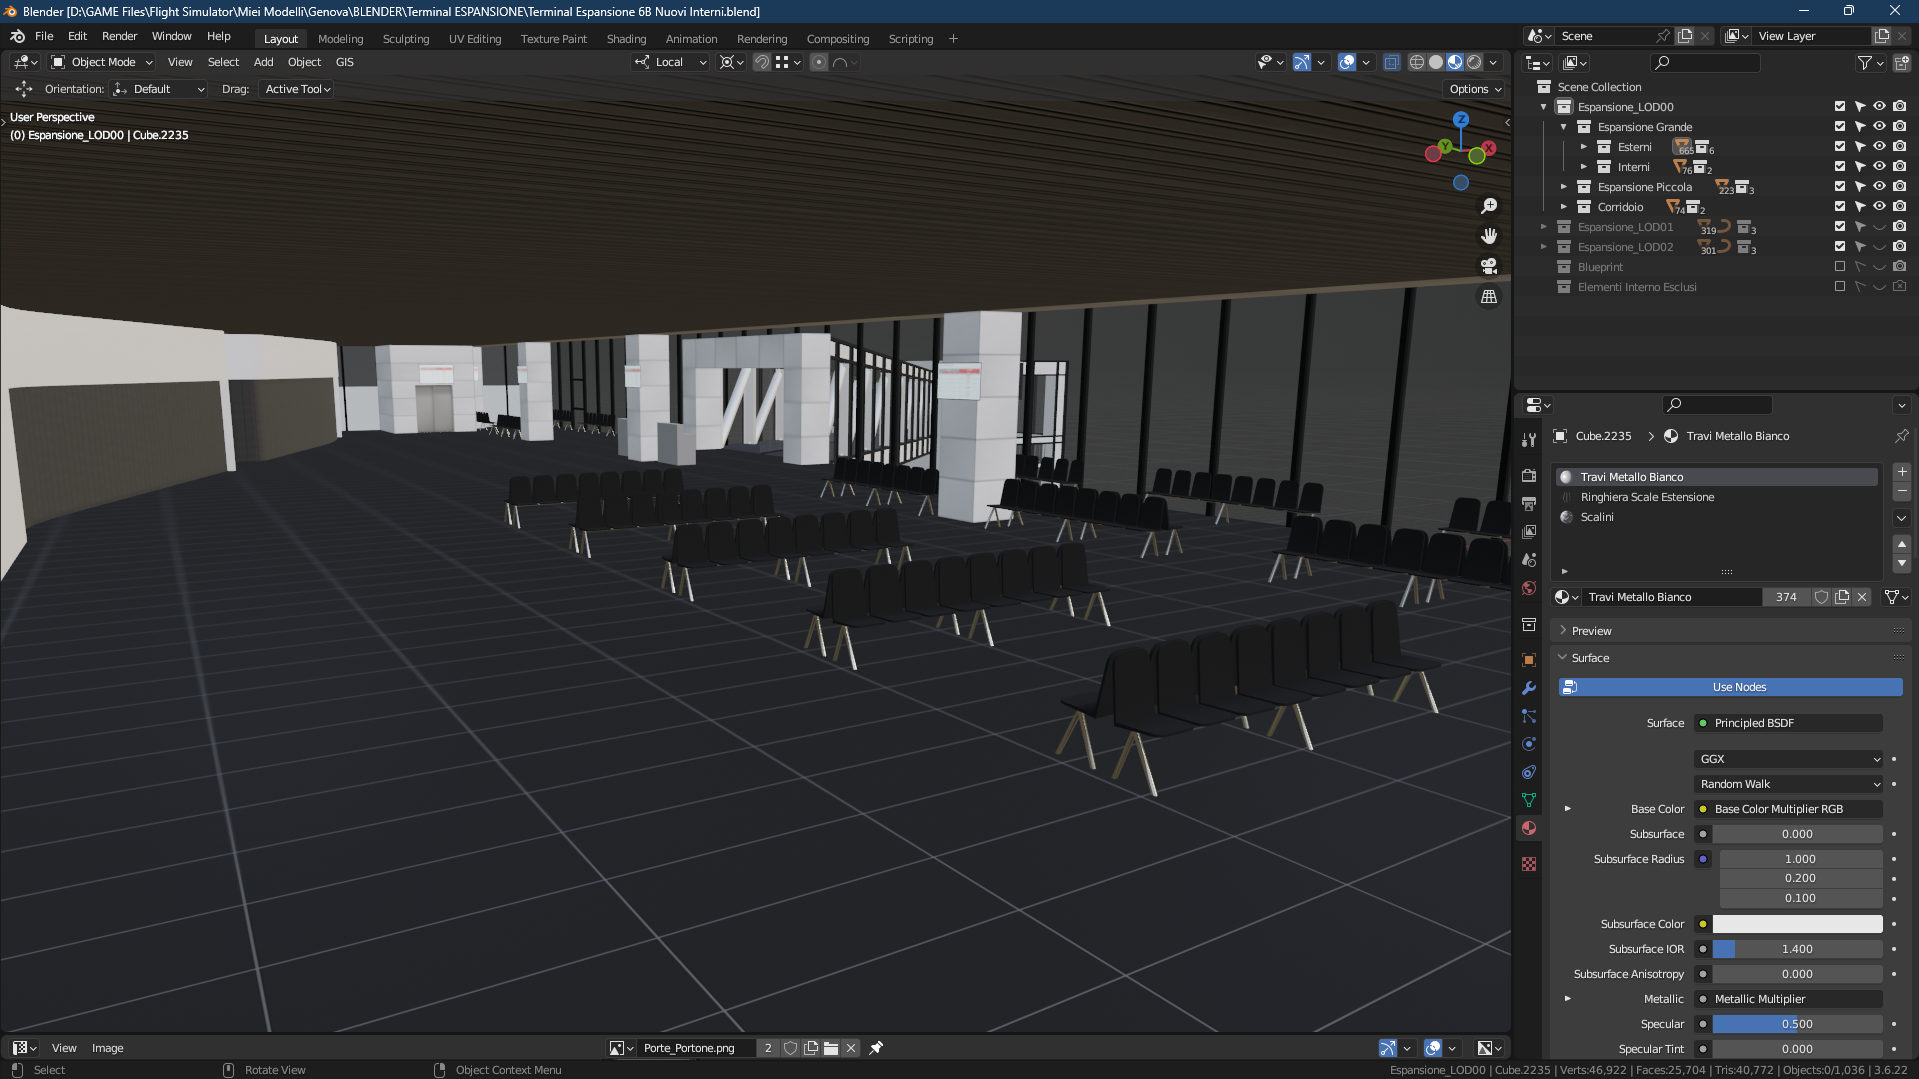Expand the Base Color input

[1567, 809]
